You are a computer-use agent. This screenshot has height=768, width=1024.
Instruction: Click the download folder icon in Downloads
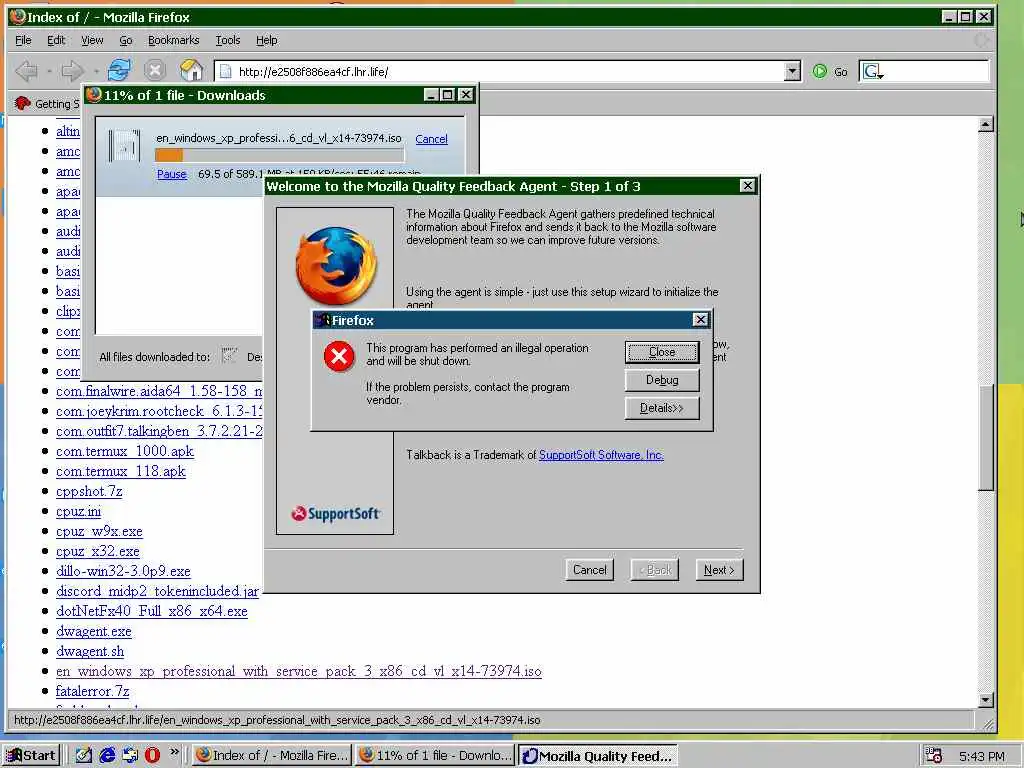(229, 356)
